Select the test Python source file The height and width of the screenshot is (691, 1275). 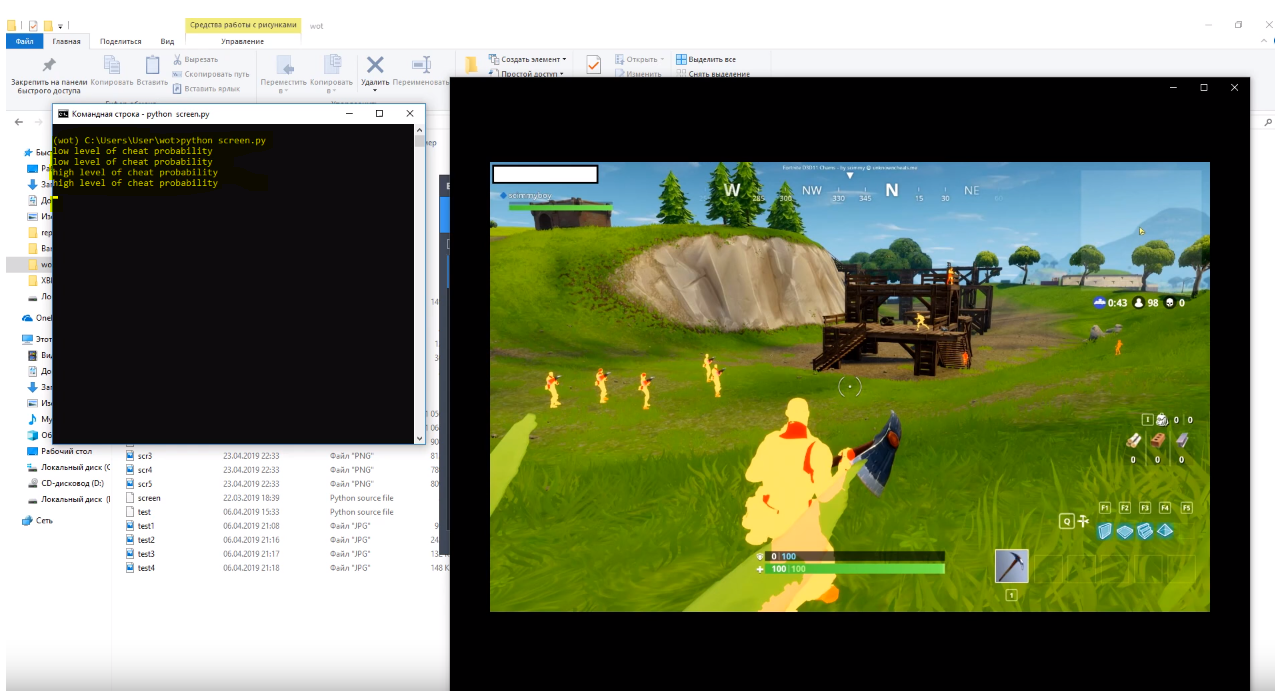coord(144,512)
